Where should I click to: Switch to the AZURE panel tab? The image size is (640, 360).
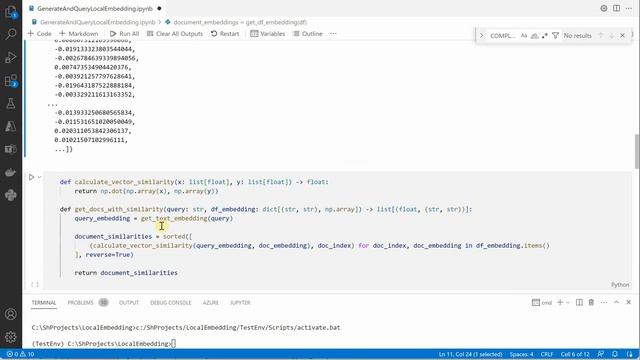[211, 302]
